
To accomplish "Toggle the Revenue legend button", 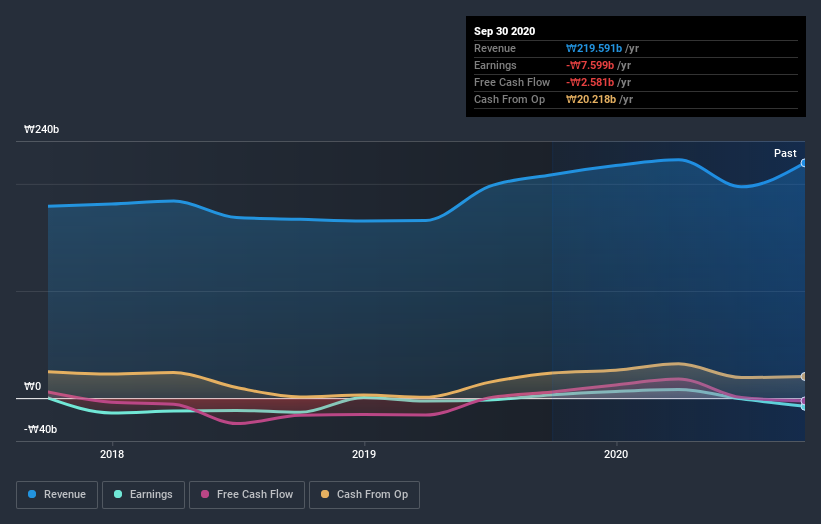I will point(57,495).
